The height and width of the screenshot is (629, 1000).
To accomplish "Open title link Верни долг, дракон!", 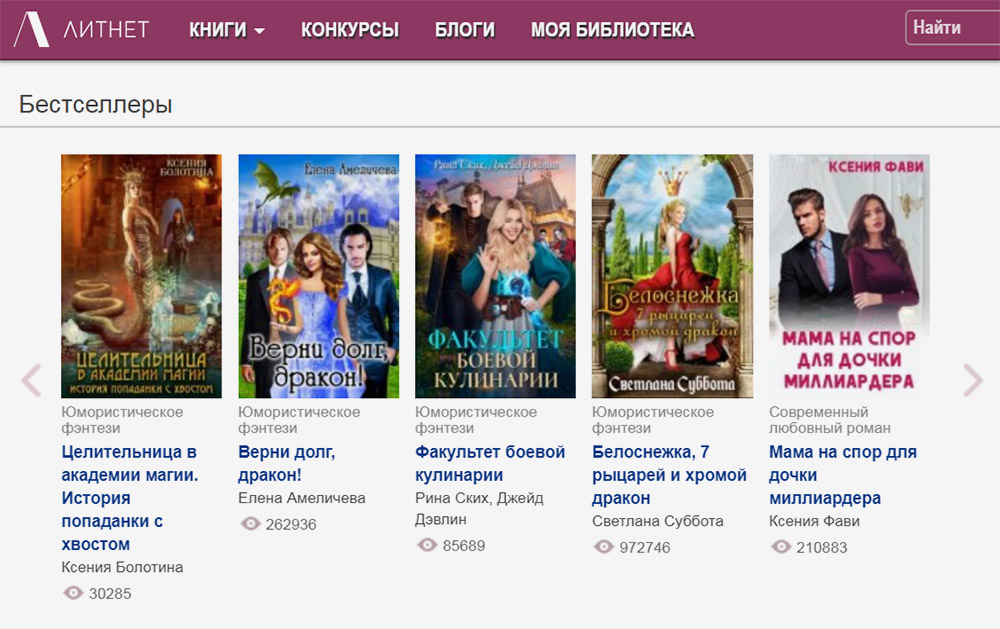I will tap(286, 463).
